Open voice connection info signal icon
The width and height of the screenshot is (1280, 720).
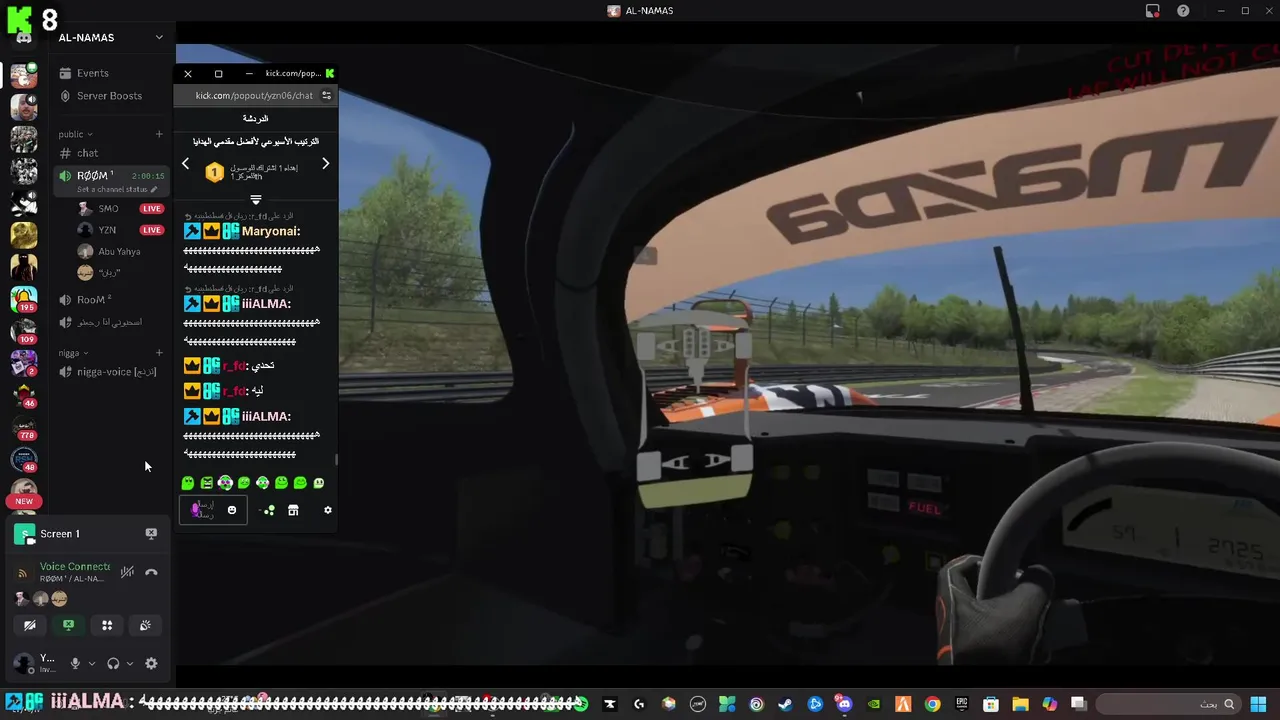(x=22, y=573)
